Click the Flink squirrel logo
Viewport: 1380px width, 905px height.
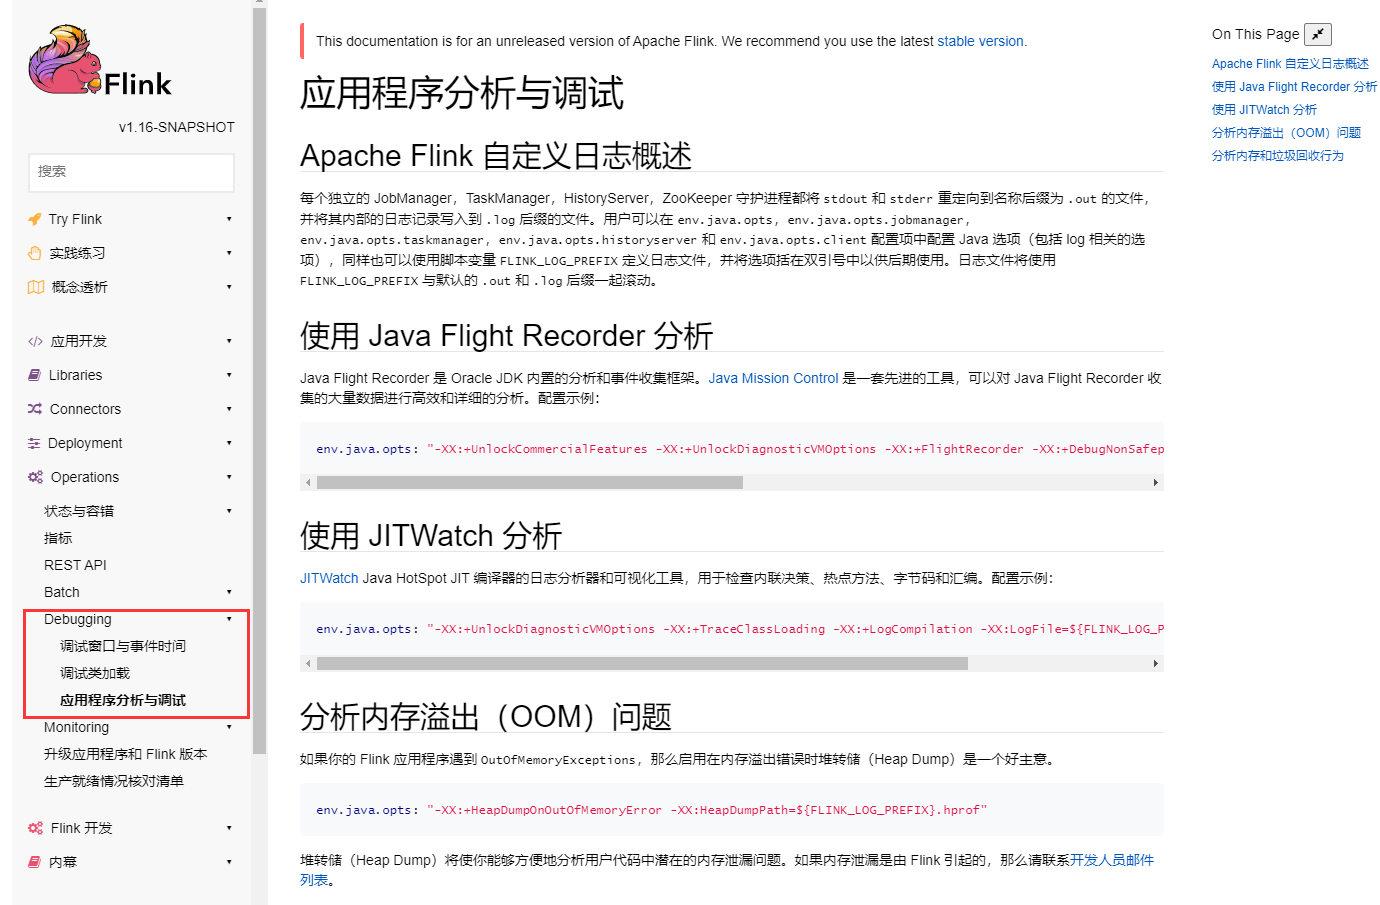point(99,61)
